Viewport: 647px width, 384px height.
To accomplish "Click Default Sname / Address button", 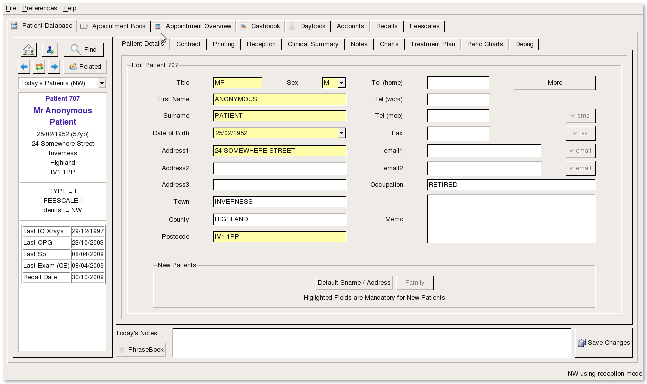I will point(354,283).
